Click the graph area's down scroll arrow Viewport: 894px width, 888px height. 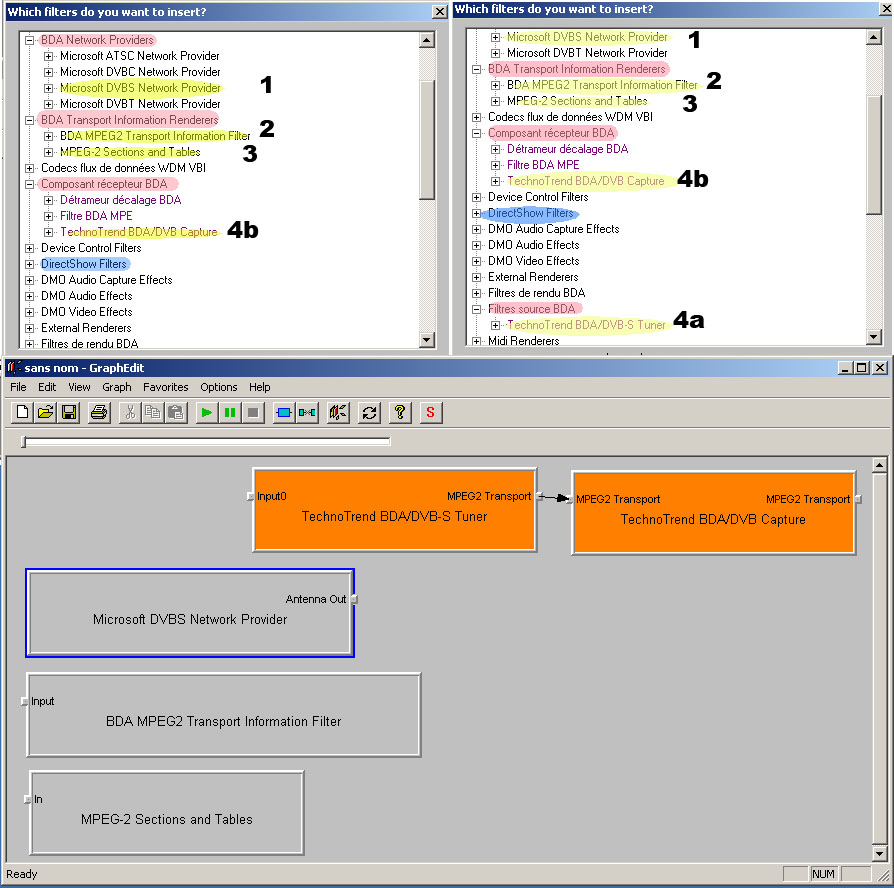pyautogui.click(x=879, y=854)
